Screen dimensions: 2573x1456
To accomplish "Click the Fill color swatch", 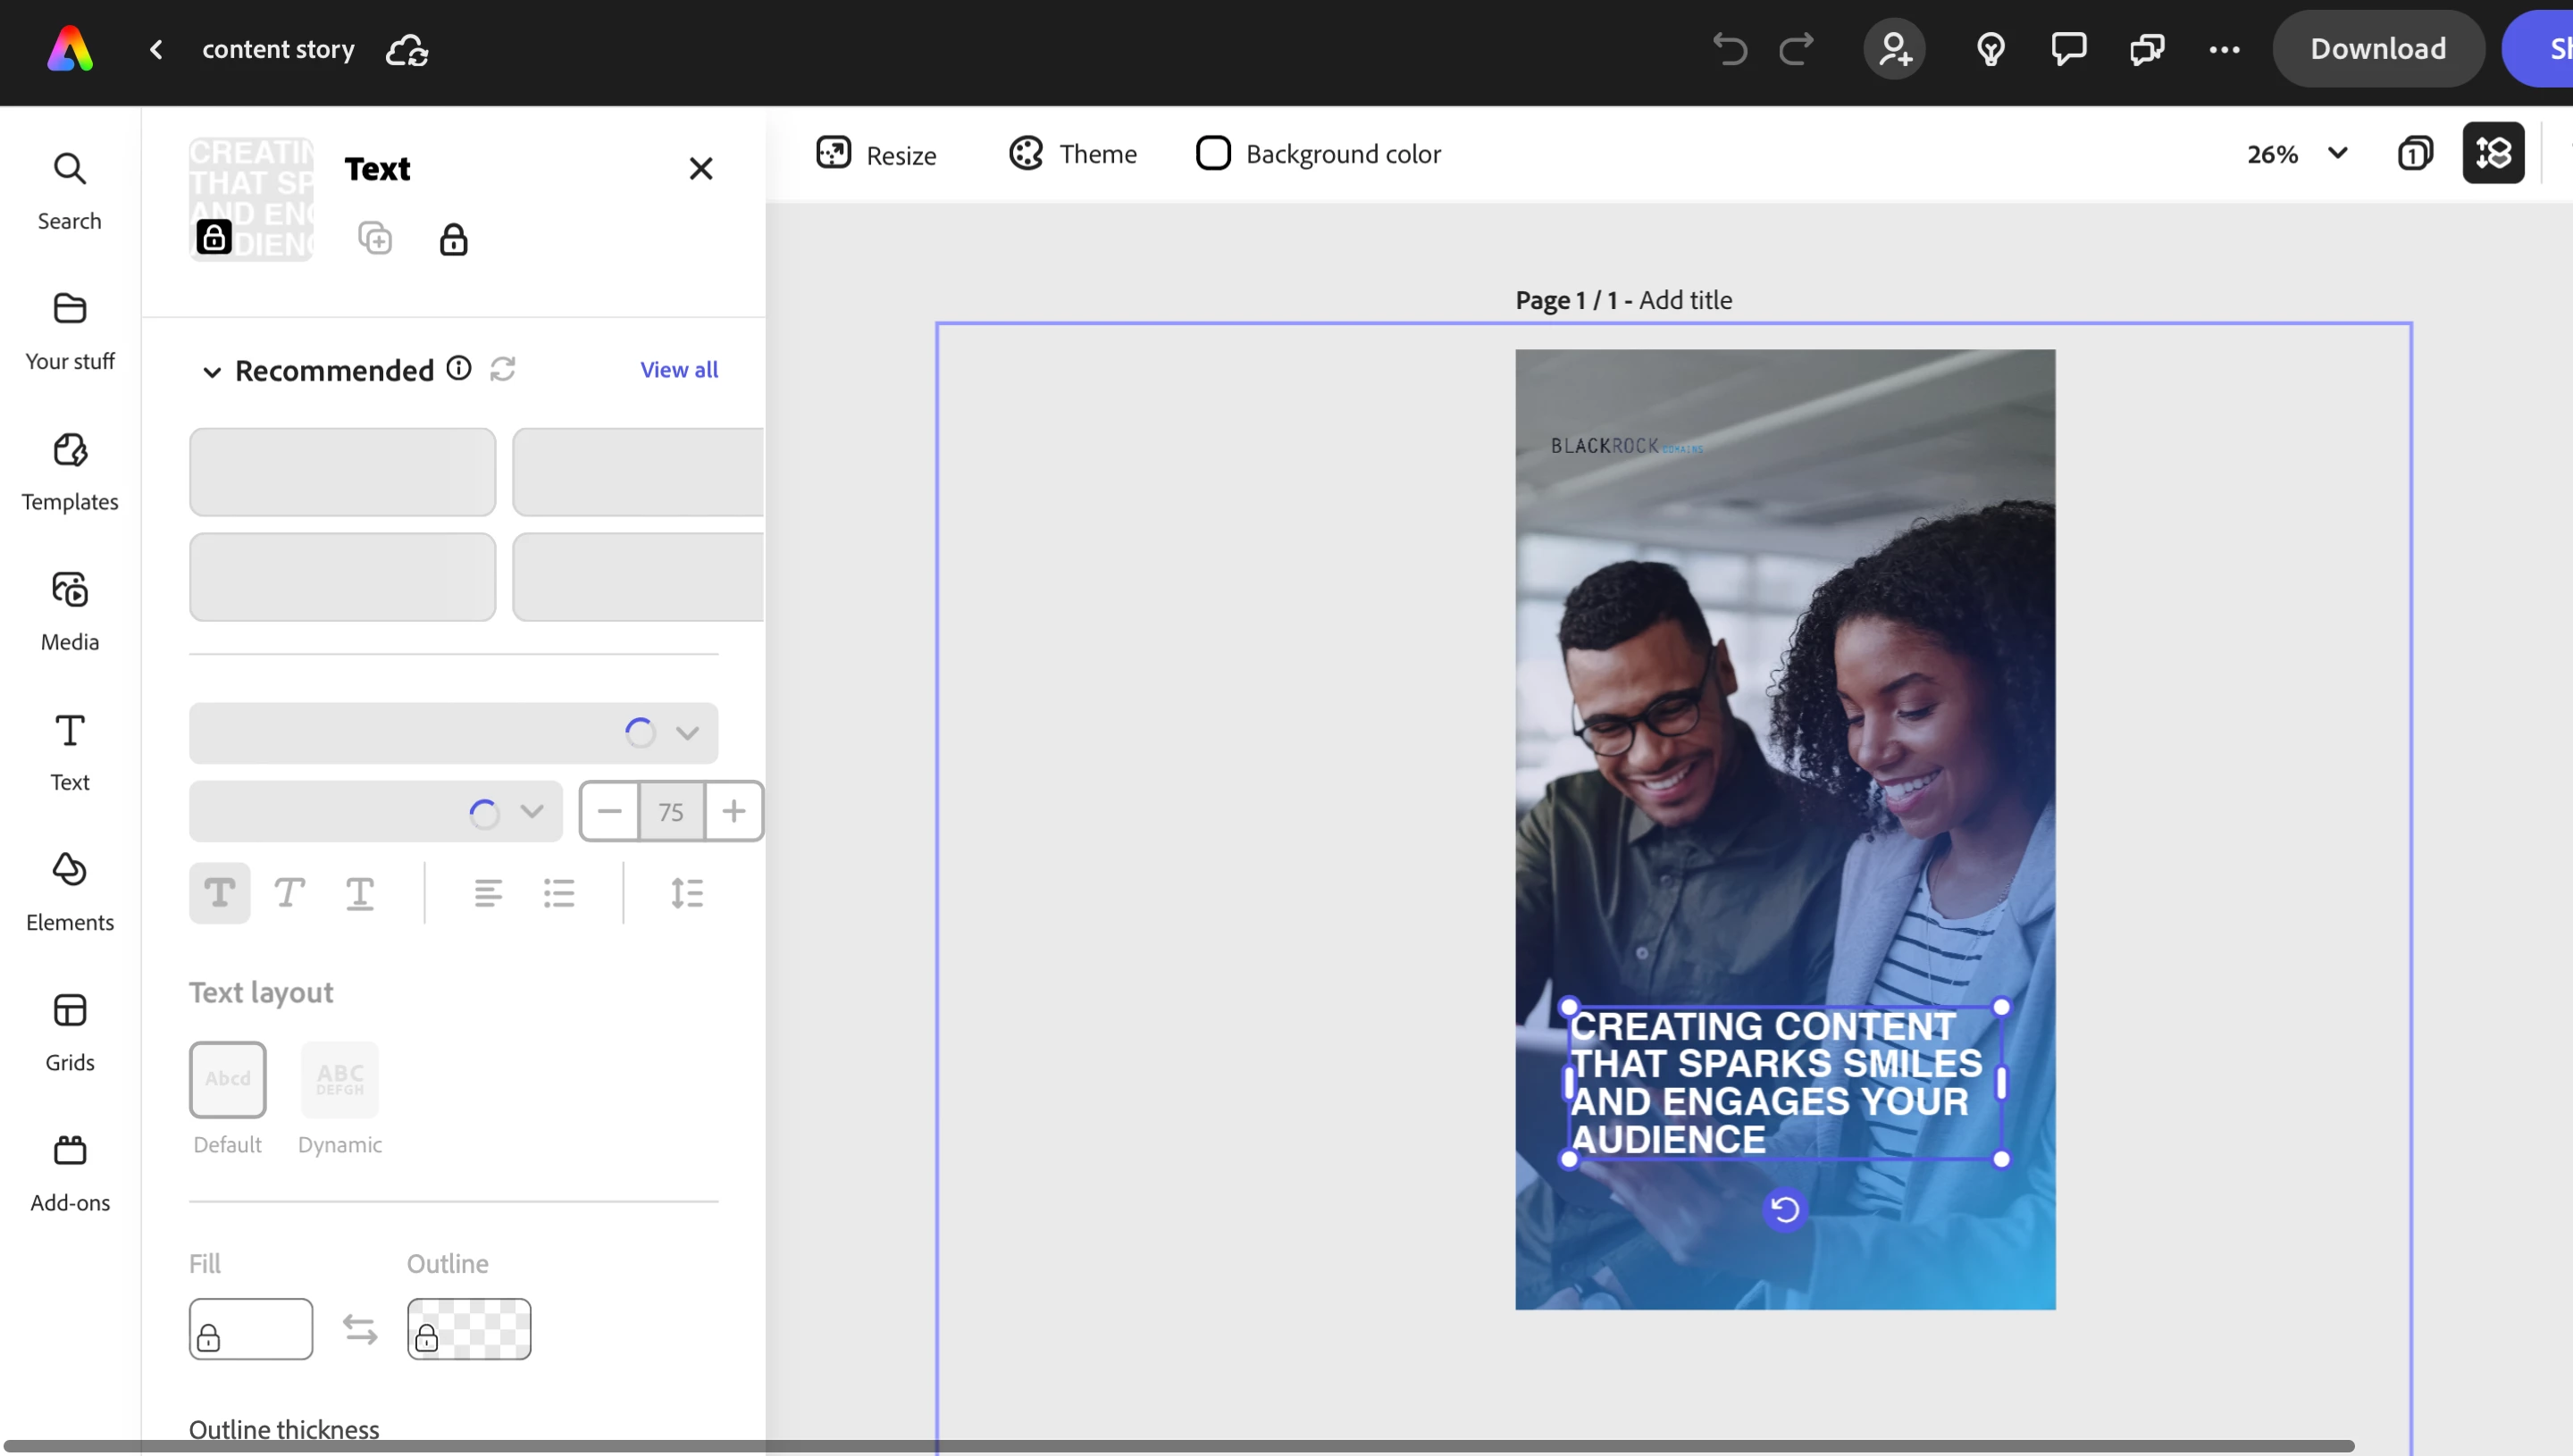I will (x=250, y=1329).
